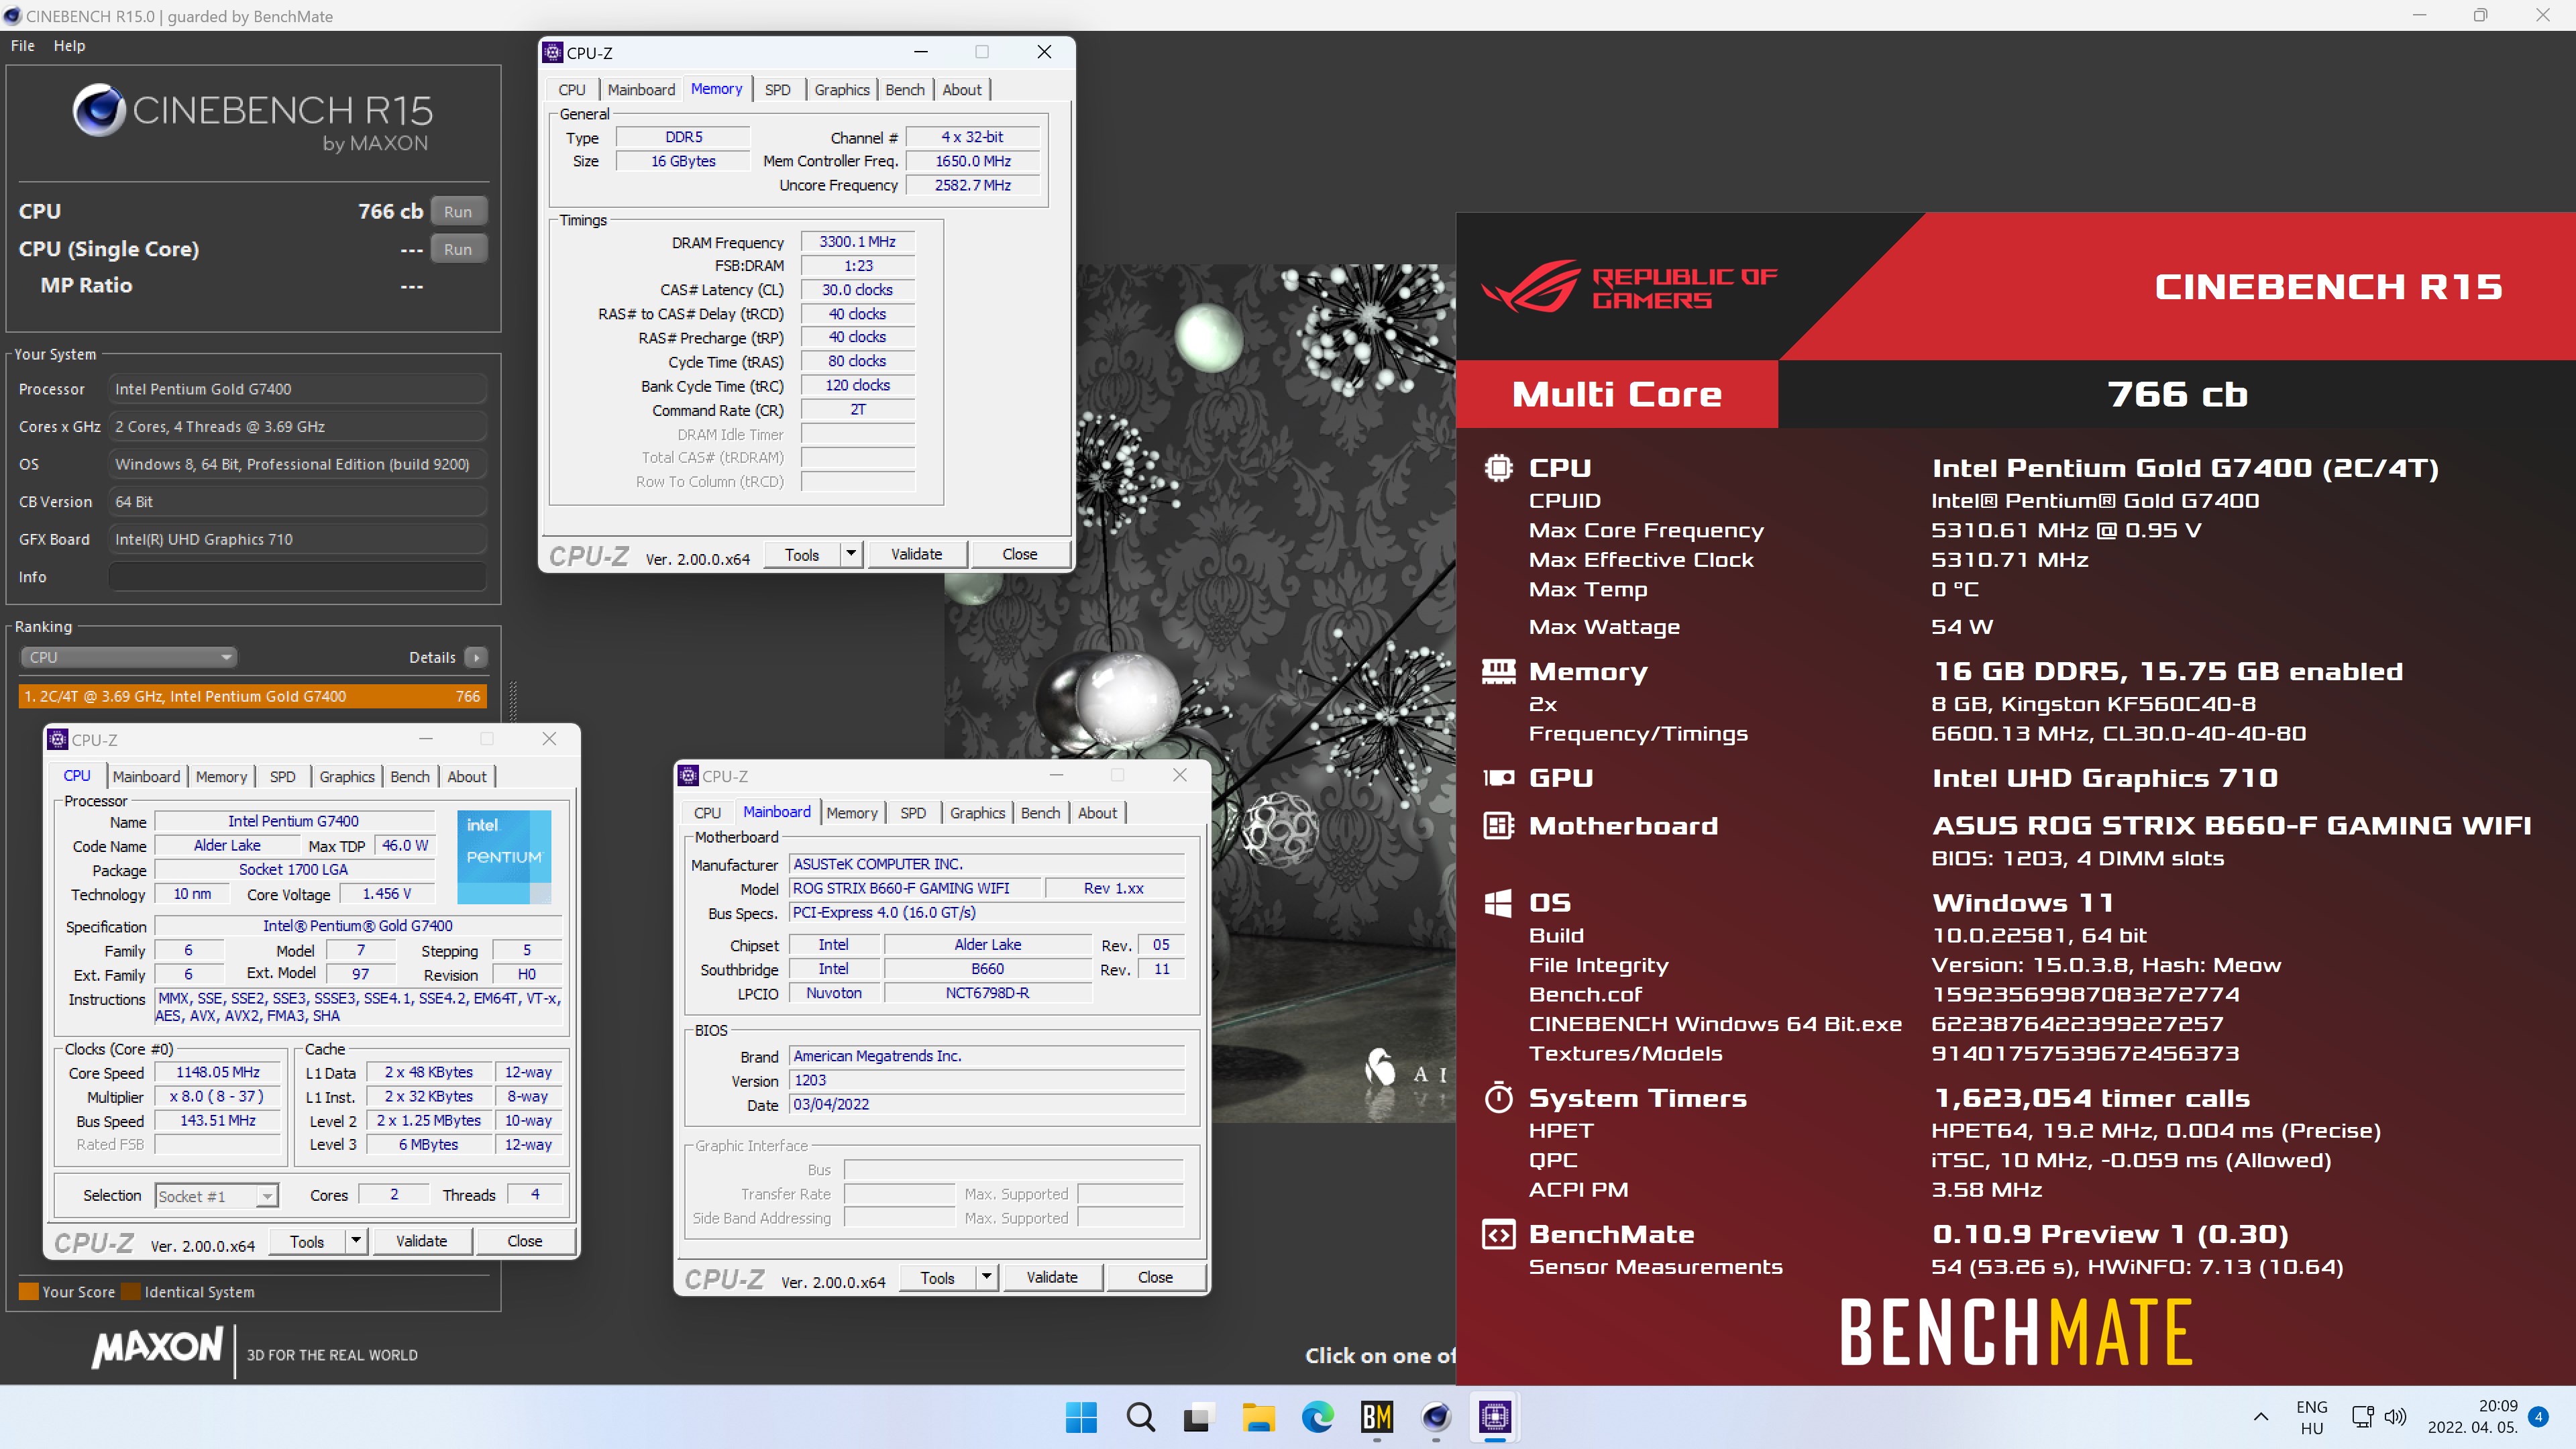Open Microsoft Edge from taskbar
Viewport: 2576px width, 1449px height.
(x=1317, y=1417)
